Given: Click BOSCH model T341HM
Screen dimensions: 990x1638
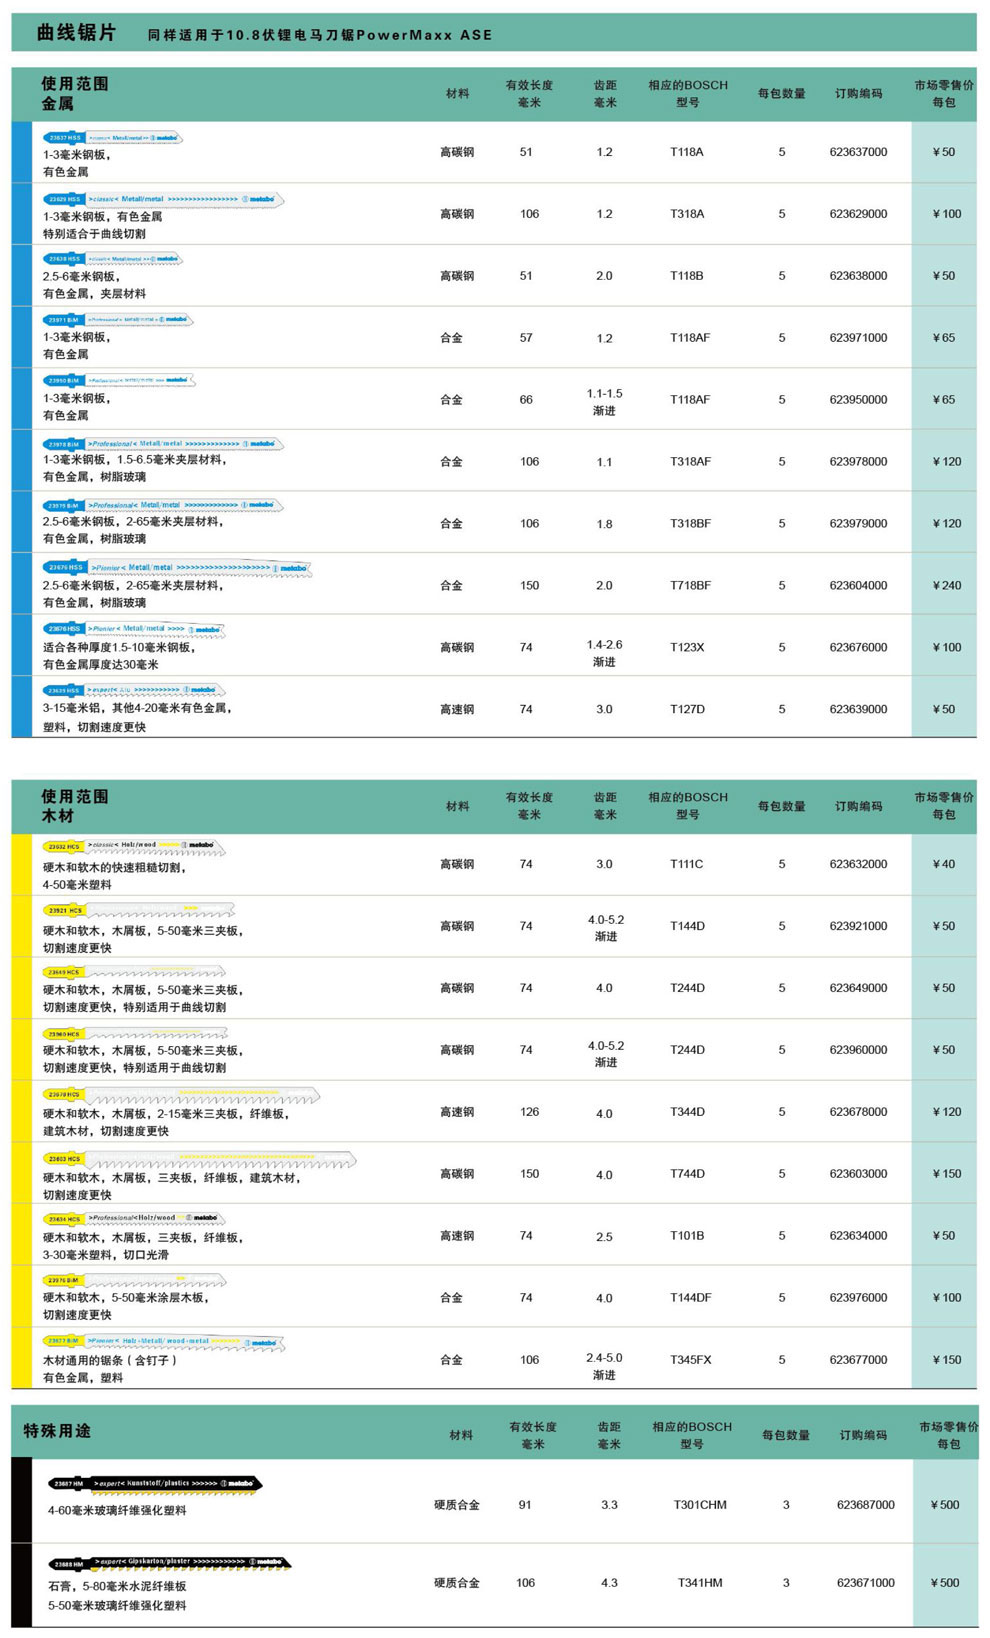Looking at the screenshot, I should pyautogui.click(x=700, y=1583).
